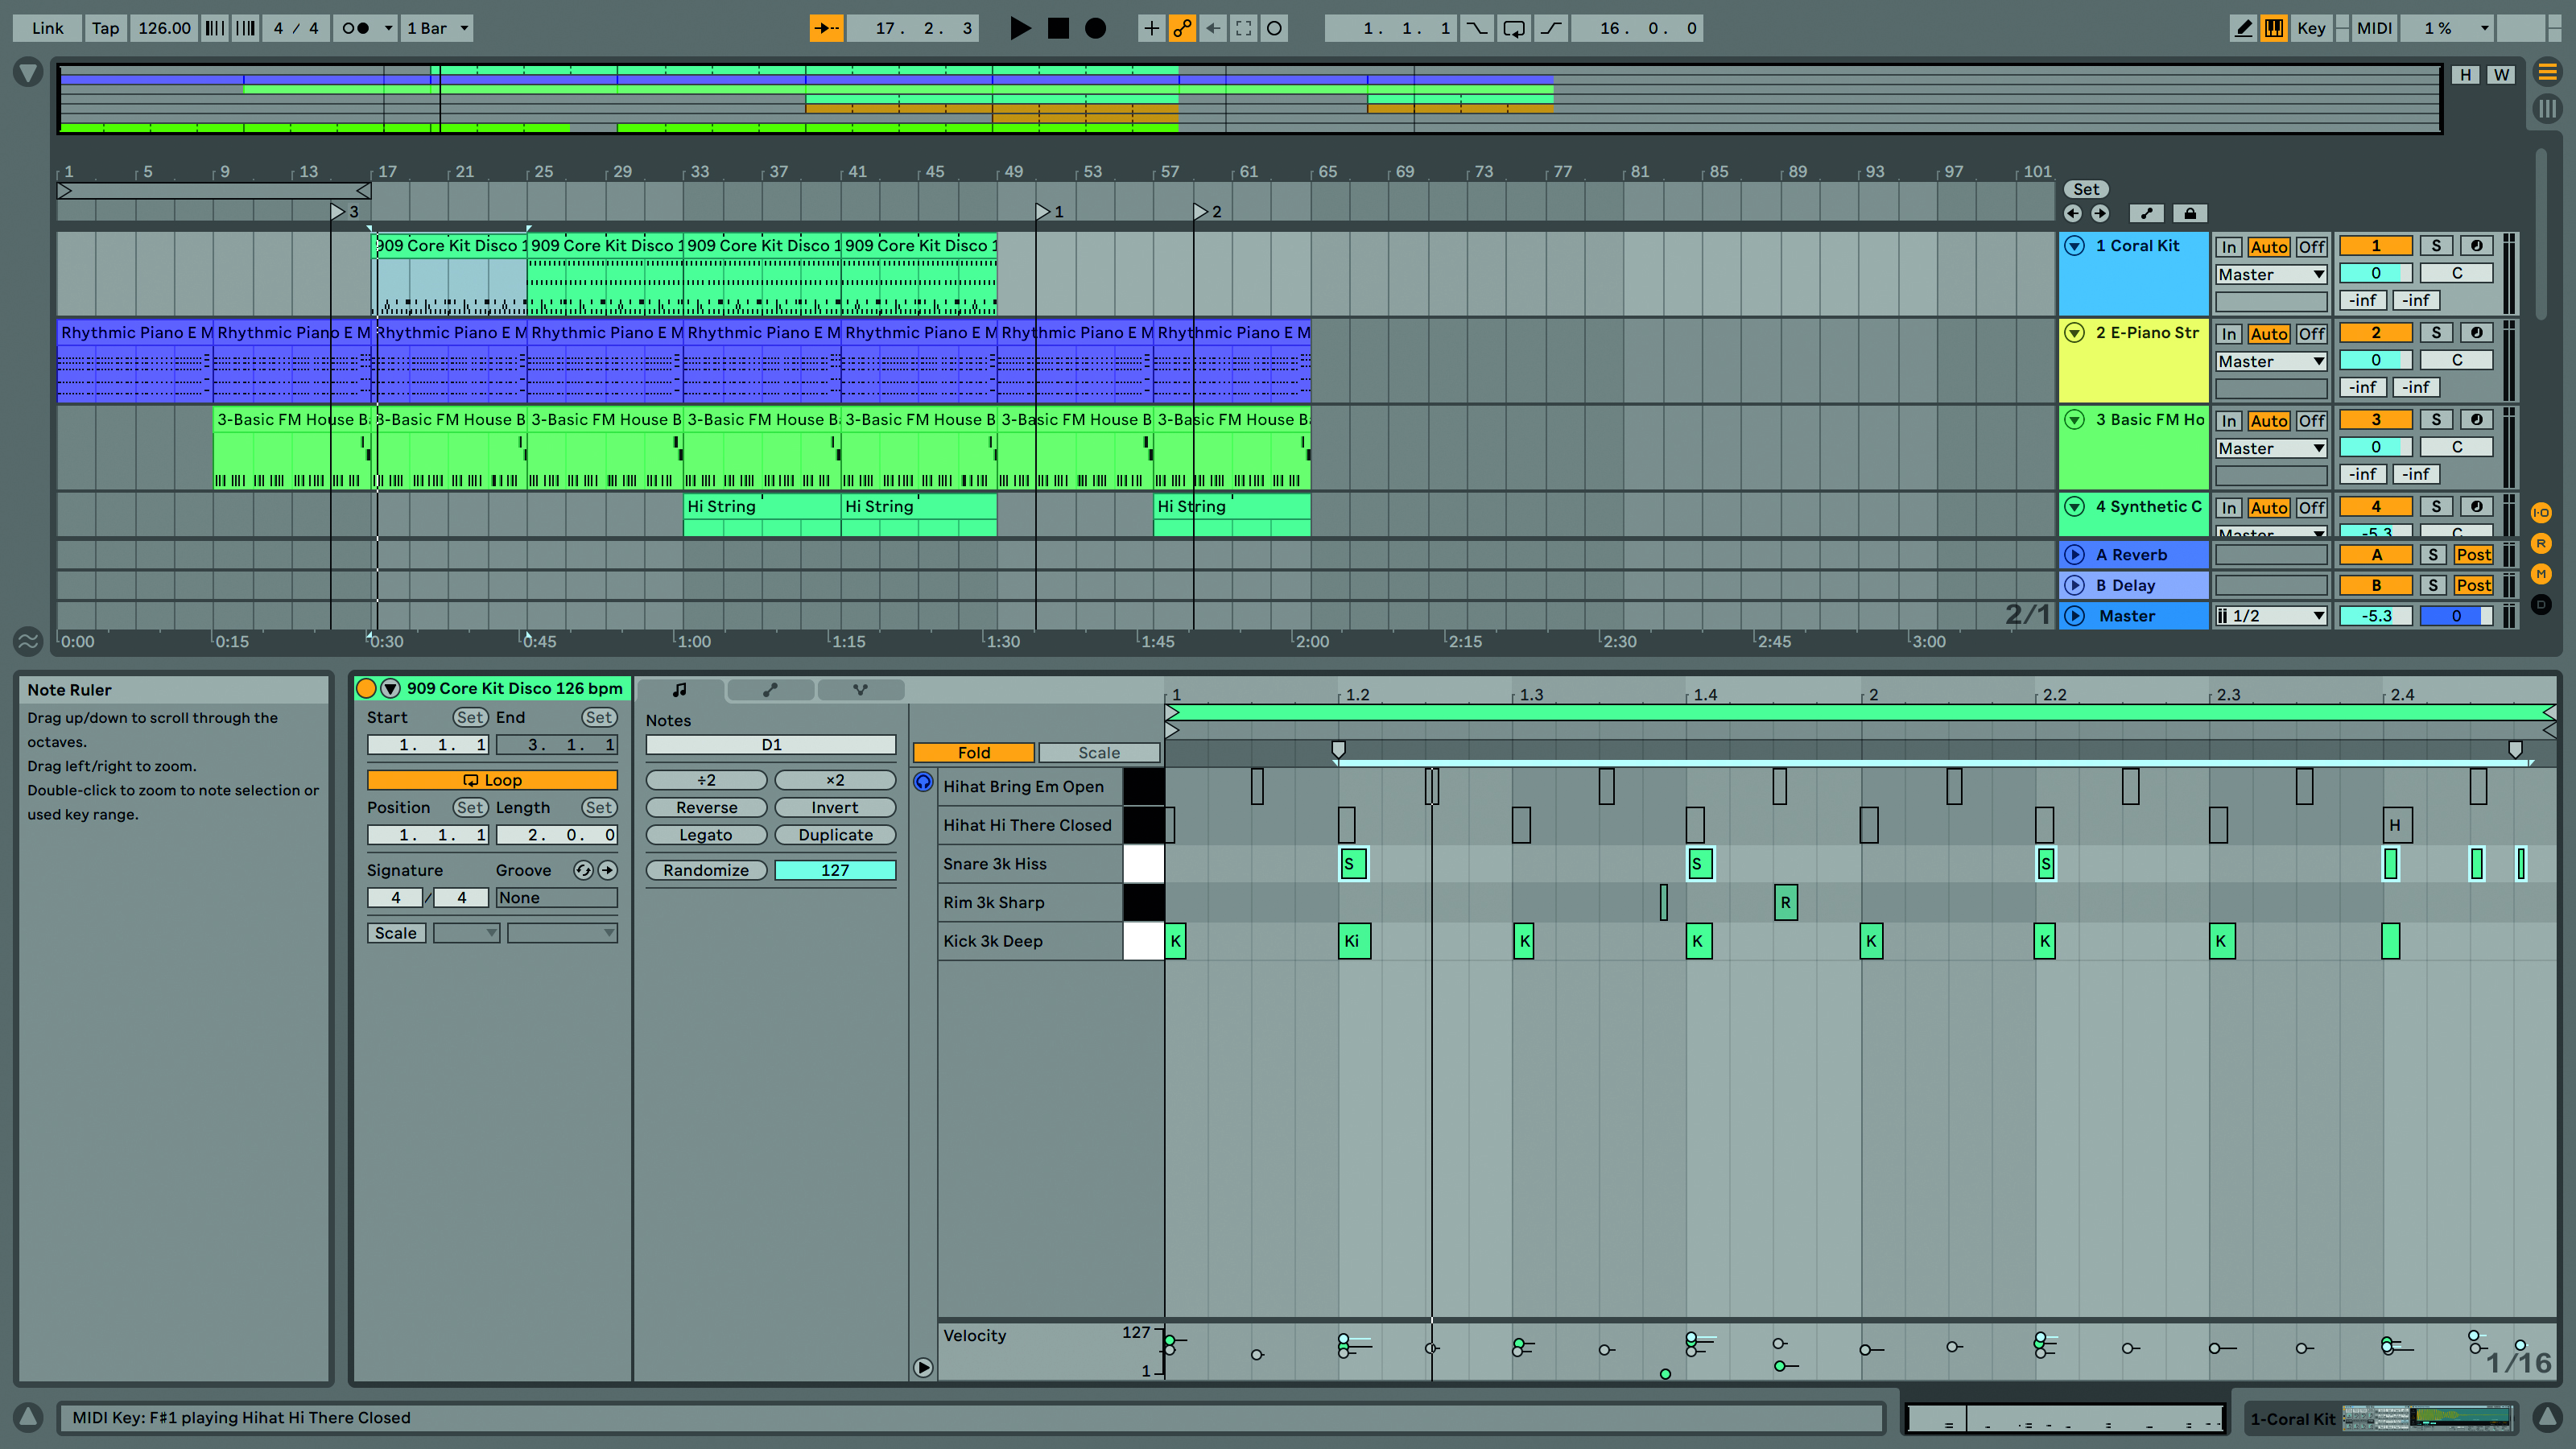Click the clip Loop button
The image size is (2576, 1449).
pyautogui.click(x=492, y=780)
